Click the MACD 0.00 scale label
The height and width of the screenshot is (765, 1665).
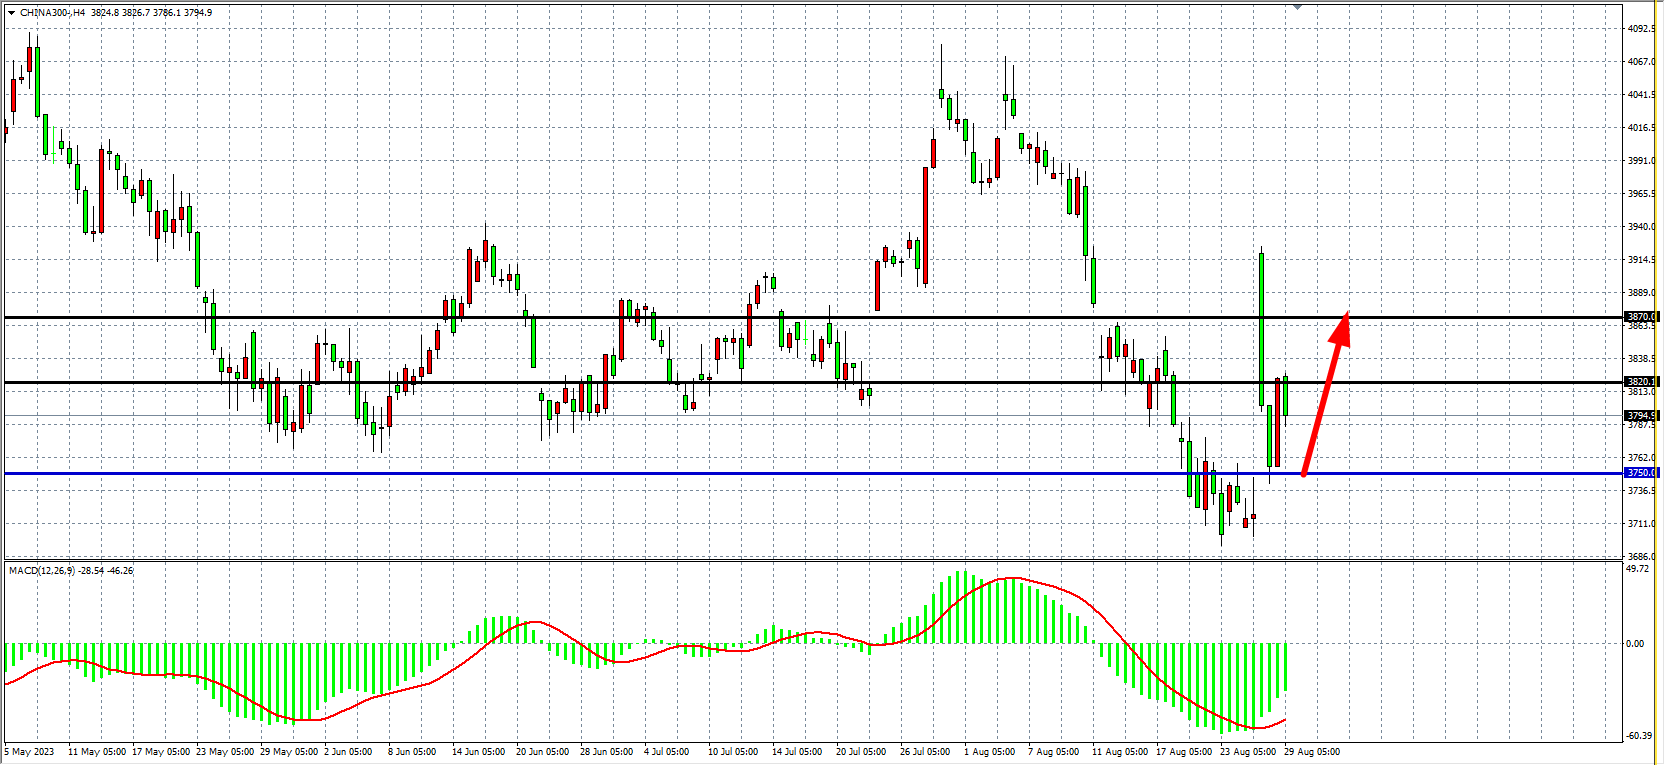click(1635, 643)
